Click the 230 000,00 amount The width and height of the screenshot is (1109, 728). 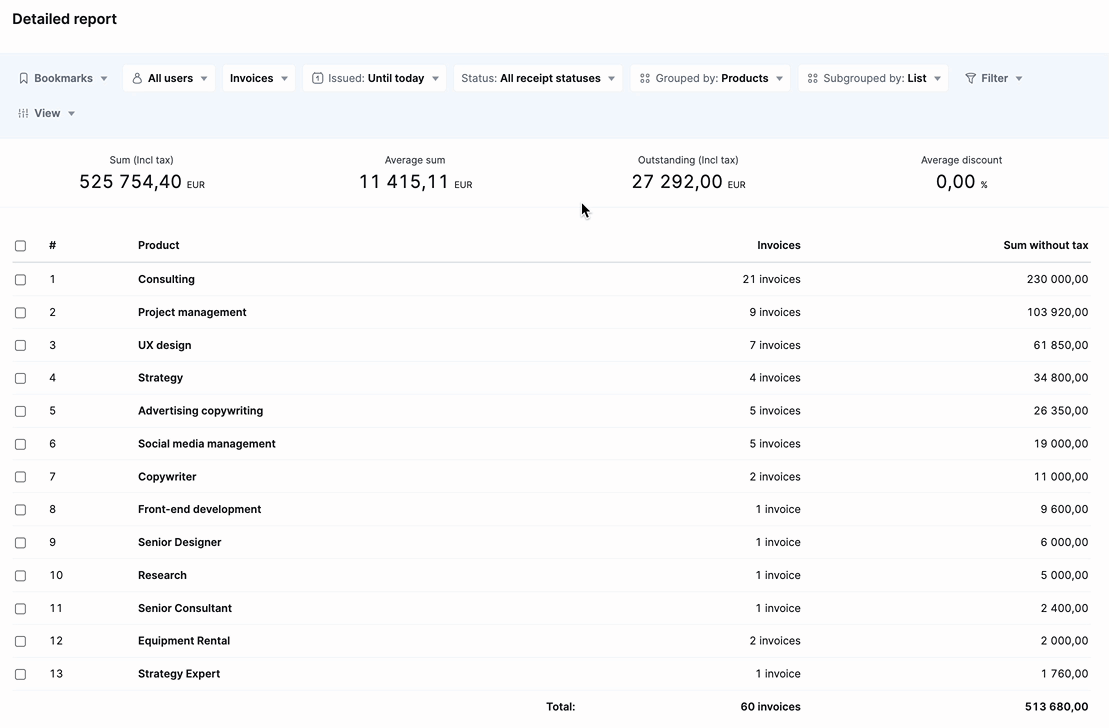(1057, 279)
